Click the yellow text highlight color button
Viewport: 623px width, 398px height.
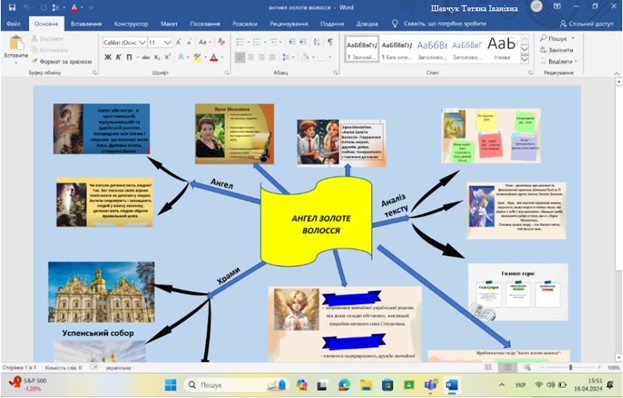[x=197, y=58]
